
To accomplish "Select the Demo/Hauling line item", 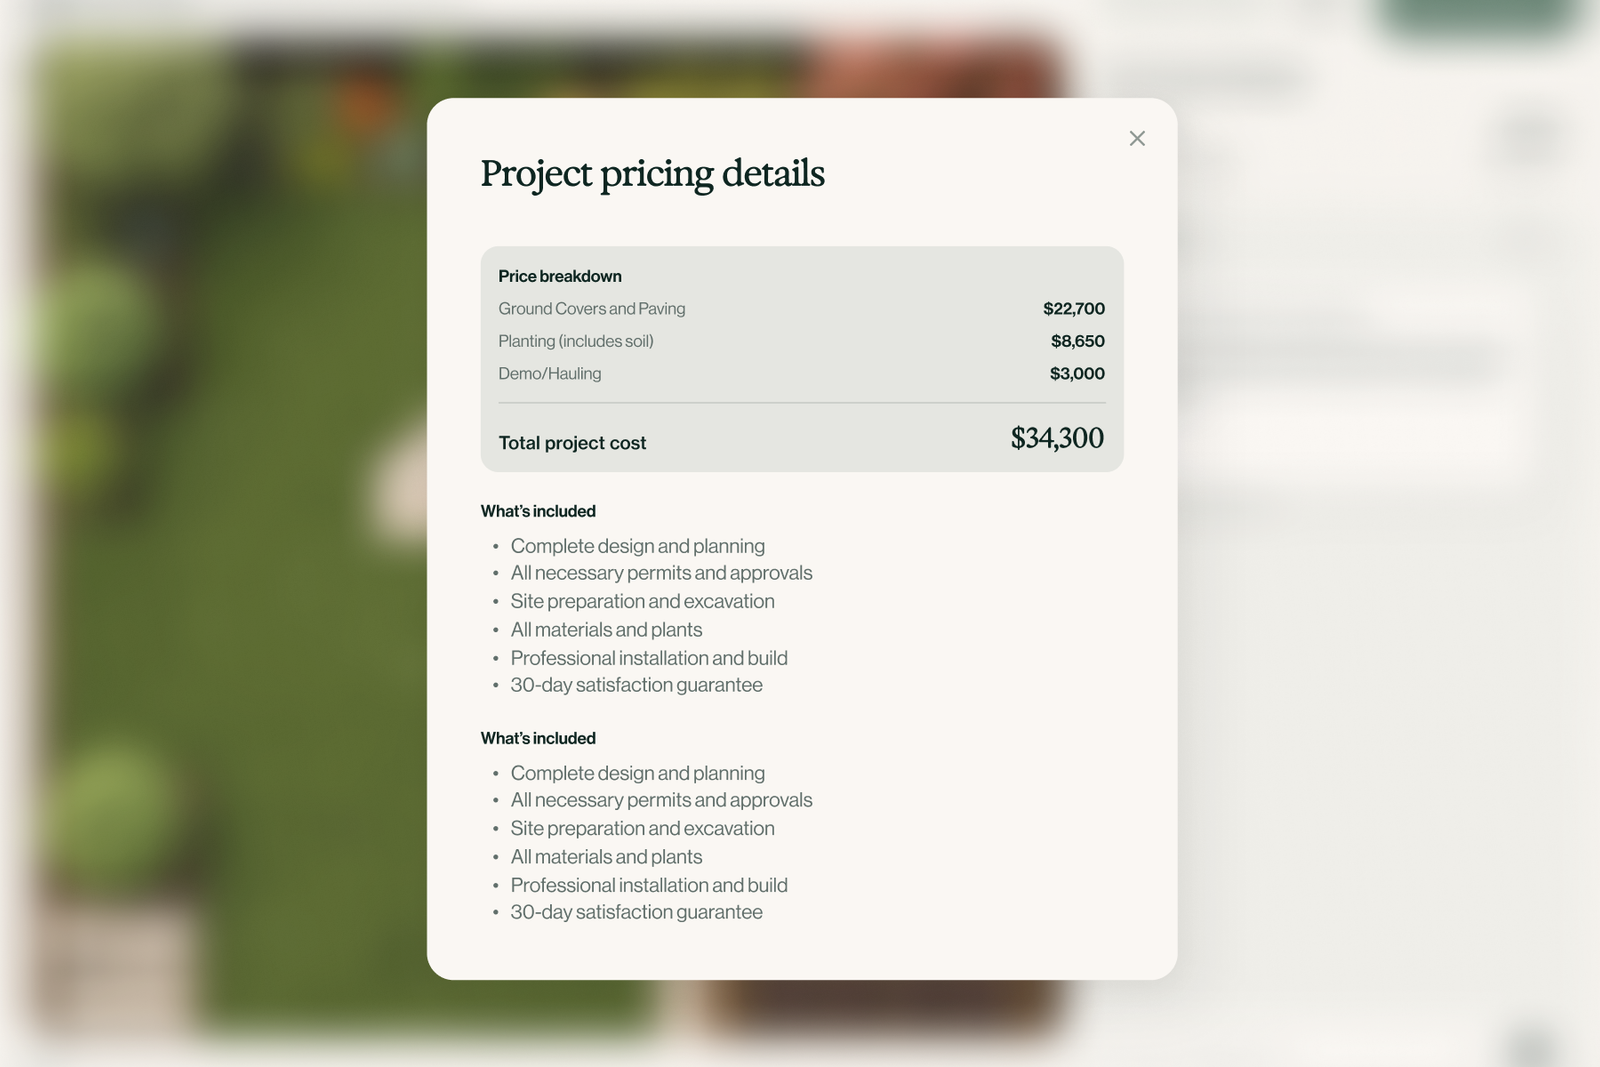I will [550, 373].
